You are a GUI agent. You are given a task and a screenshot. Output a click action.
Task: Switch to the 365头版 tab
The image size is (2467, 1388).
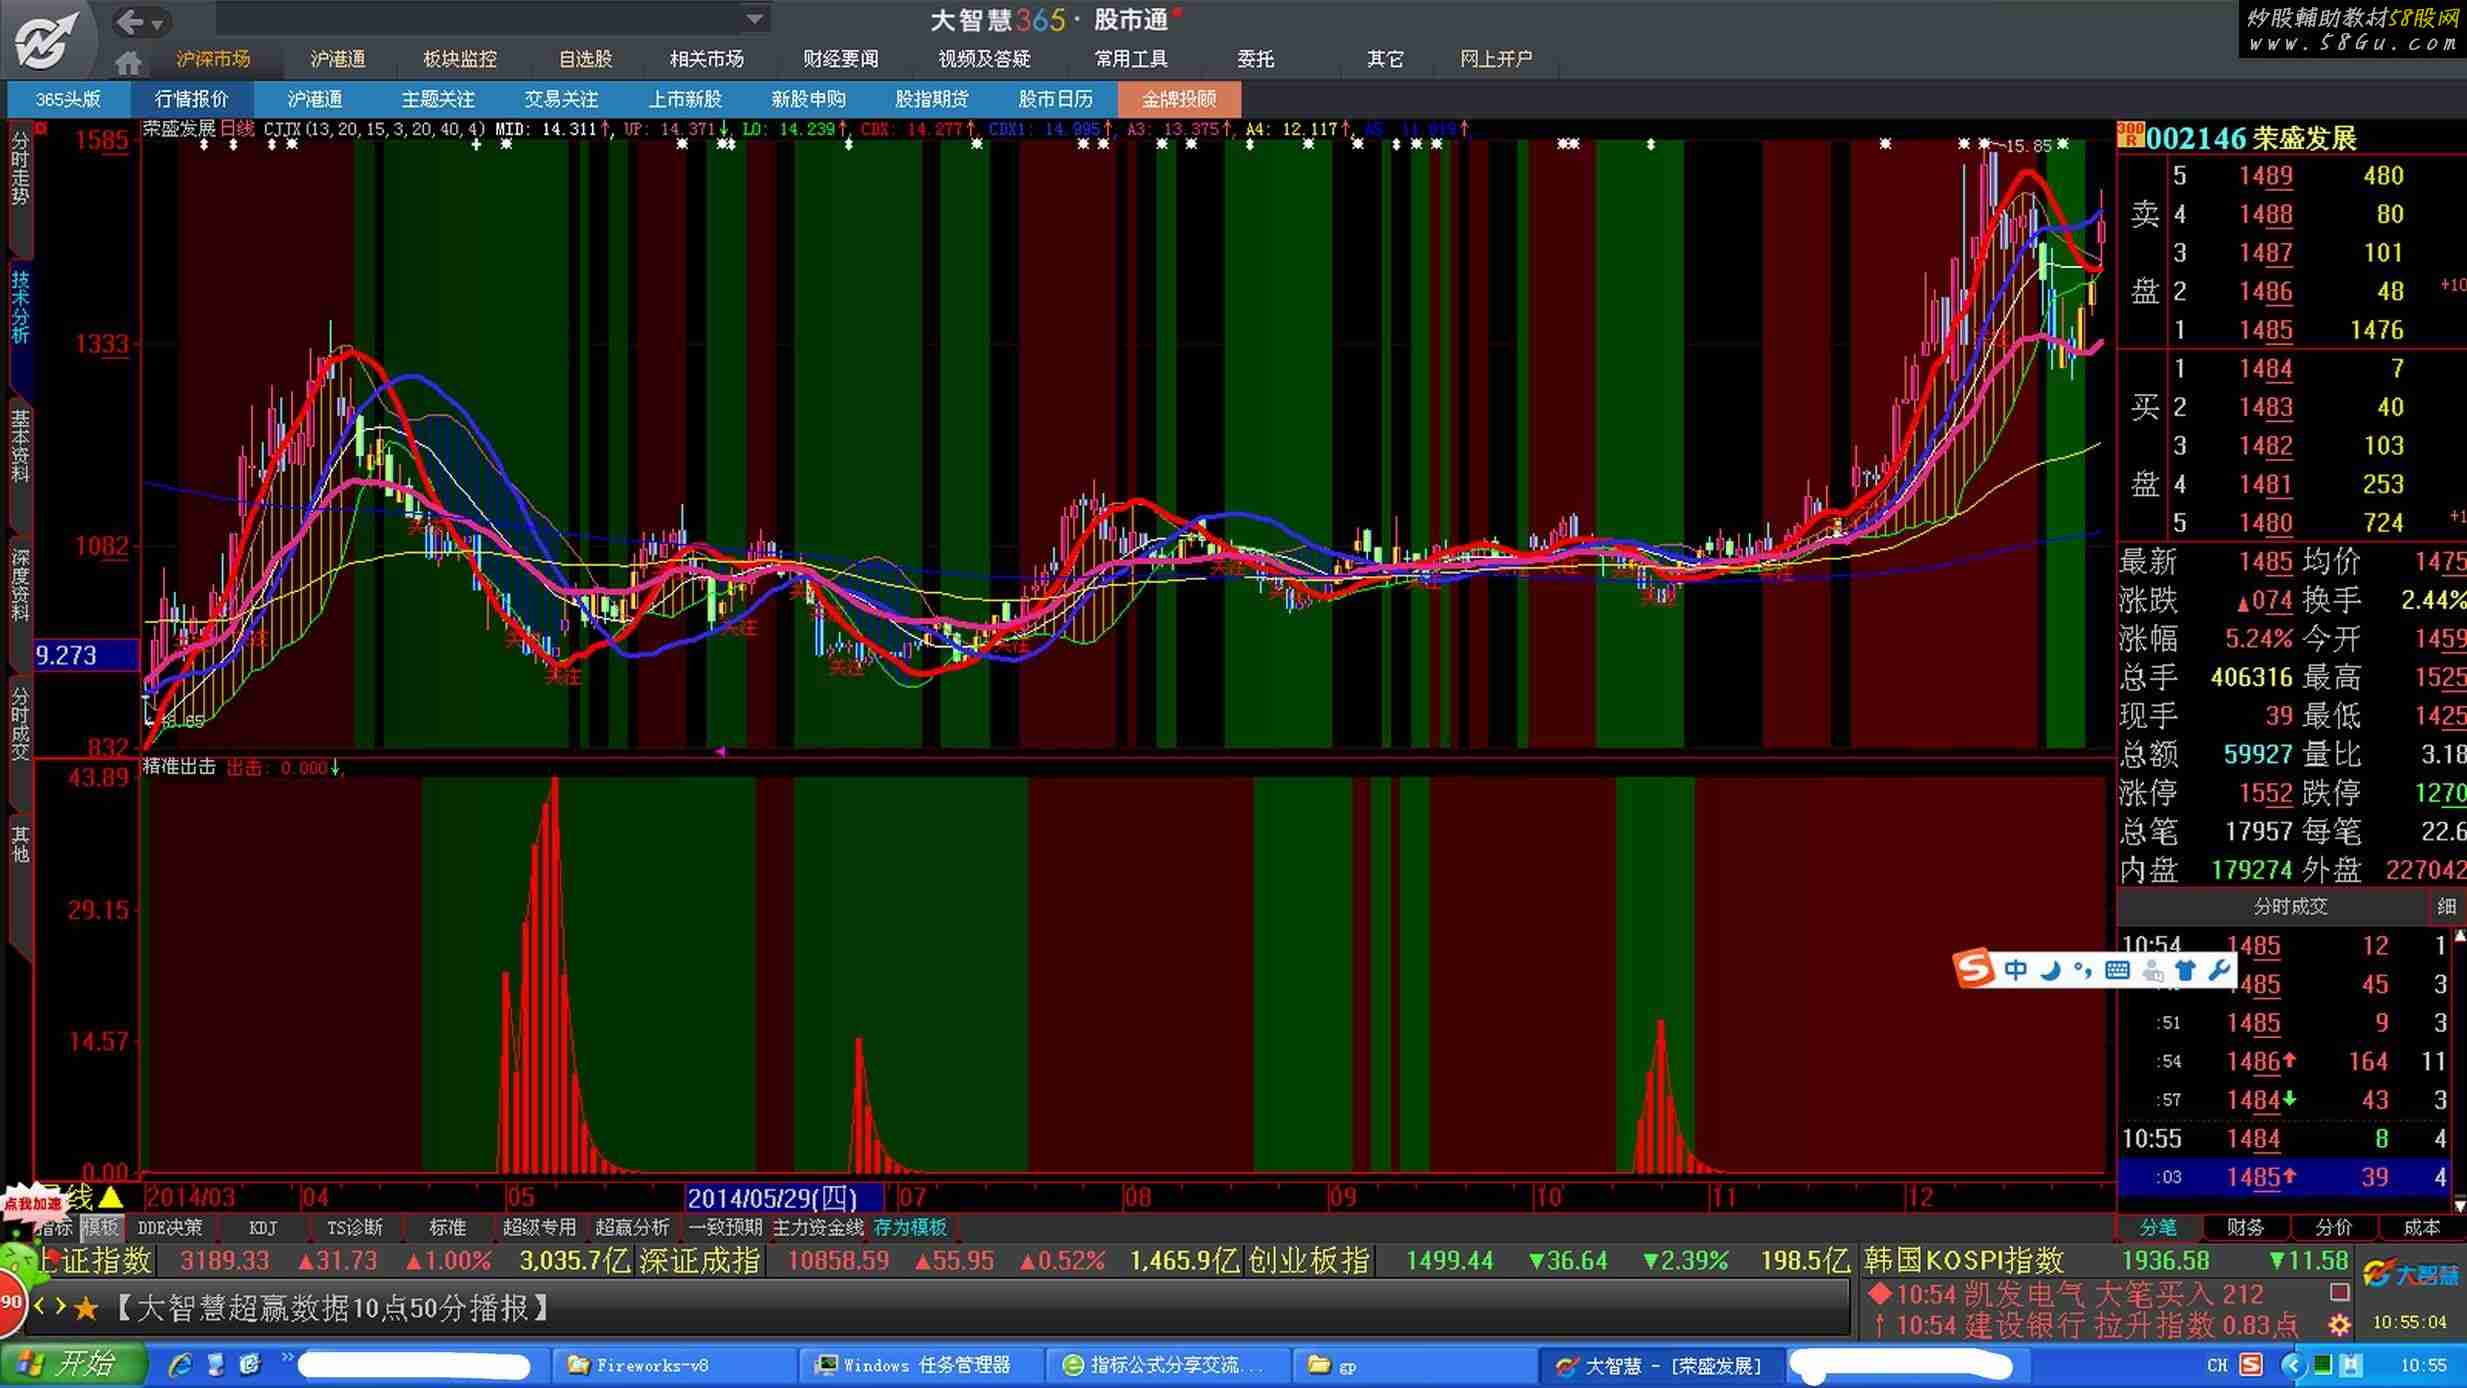coord(68,99)
